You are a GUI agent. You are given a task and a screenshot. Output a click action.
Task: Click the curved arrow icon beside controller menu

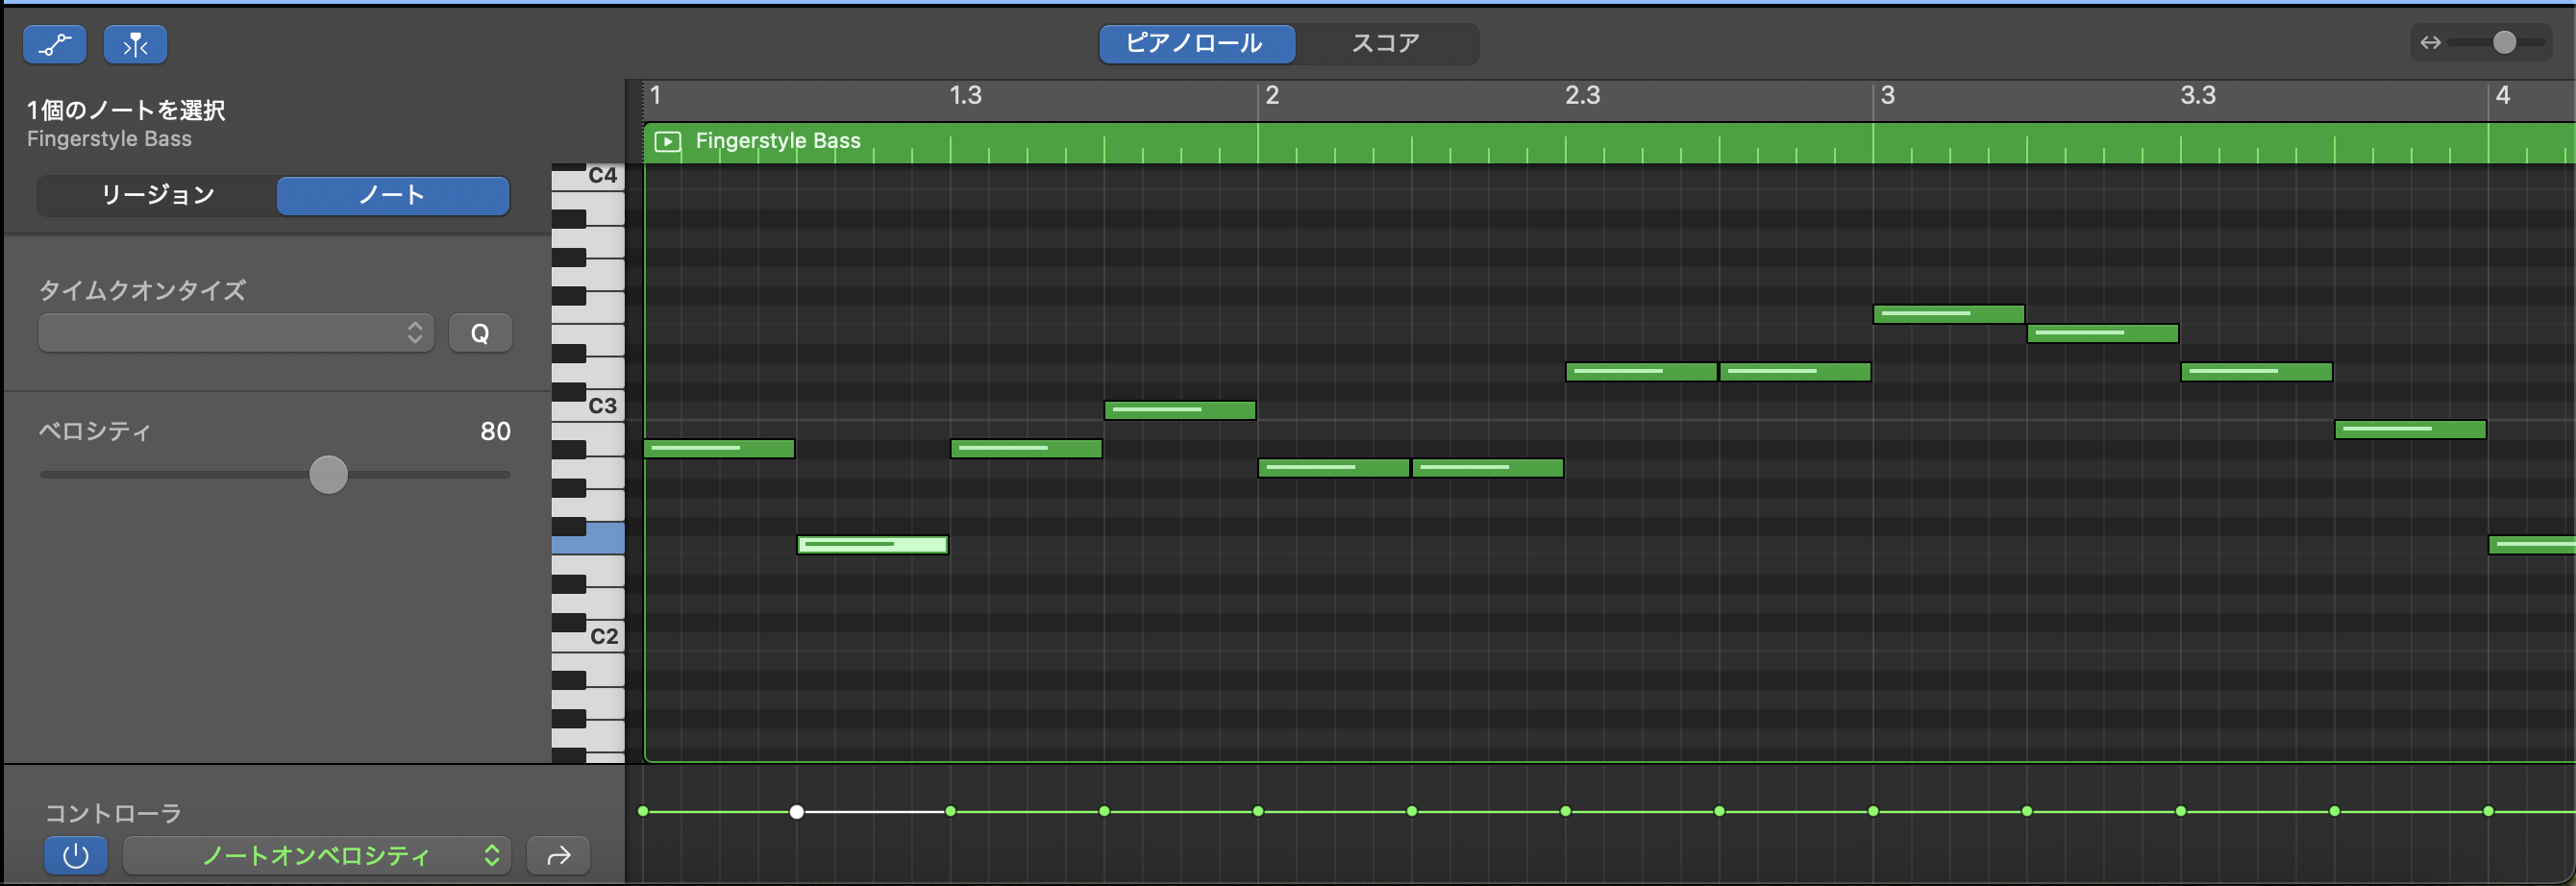click(x=557, y=856)
